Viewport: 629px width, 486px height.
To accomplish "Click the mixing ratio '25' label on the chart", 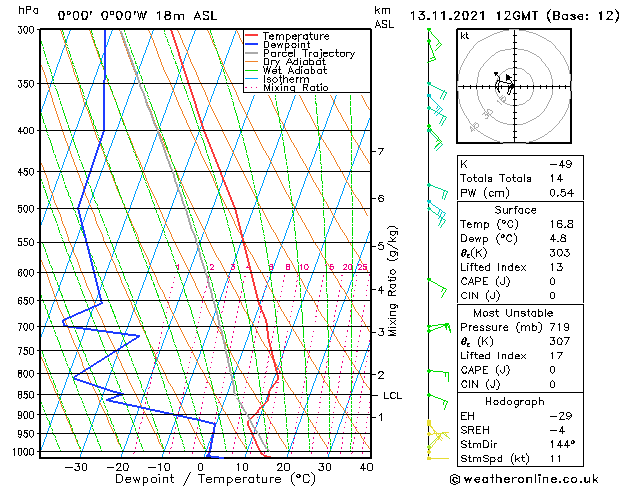I will tap(362, 267).
